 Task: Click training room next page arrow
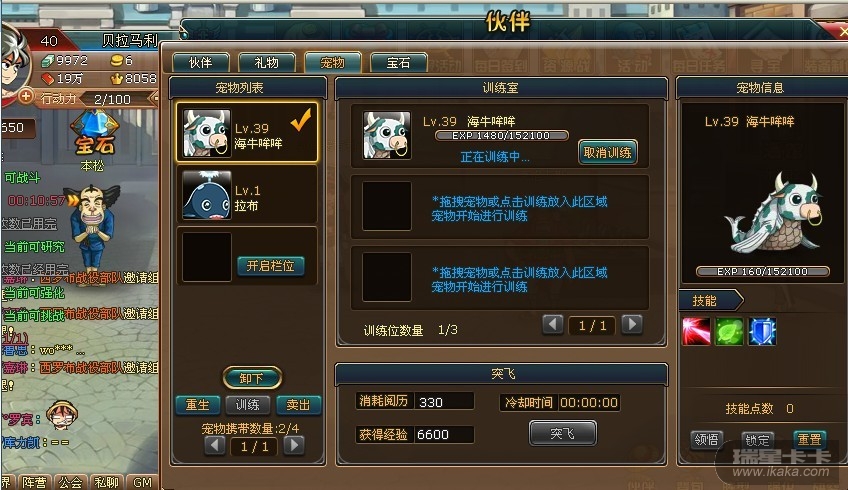(632, 325)
